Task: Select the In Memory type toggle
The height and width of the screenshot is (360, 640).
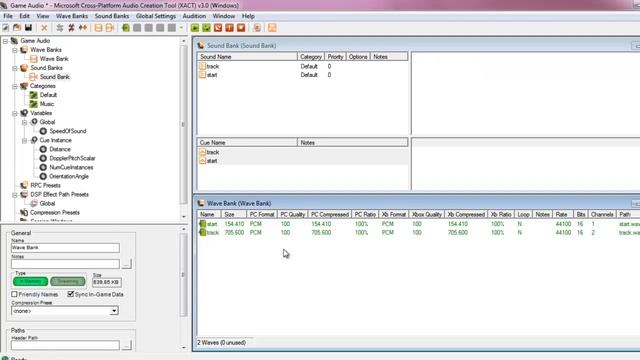Action: coord(31,282)
